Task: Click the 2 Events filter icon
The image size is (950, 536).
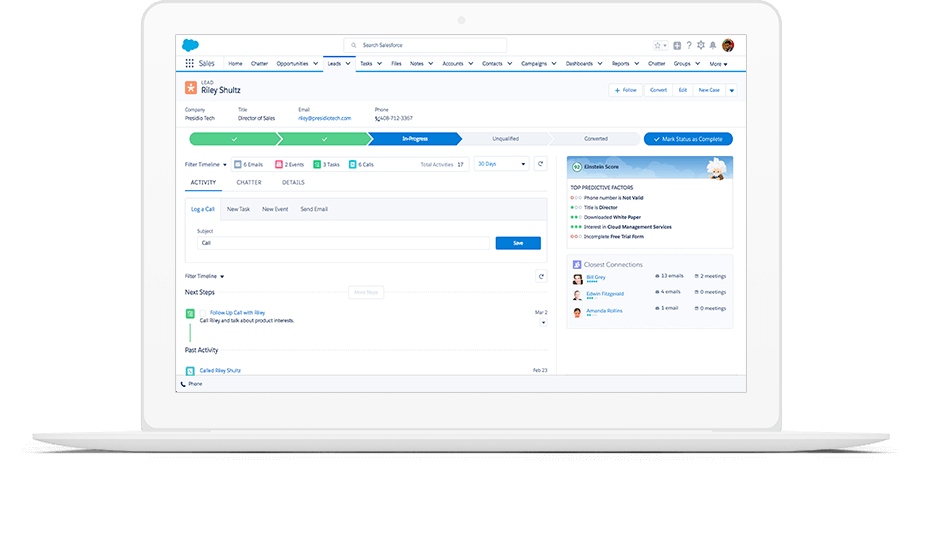Action: [279, 164]
